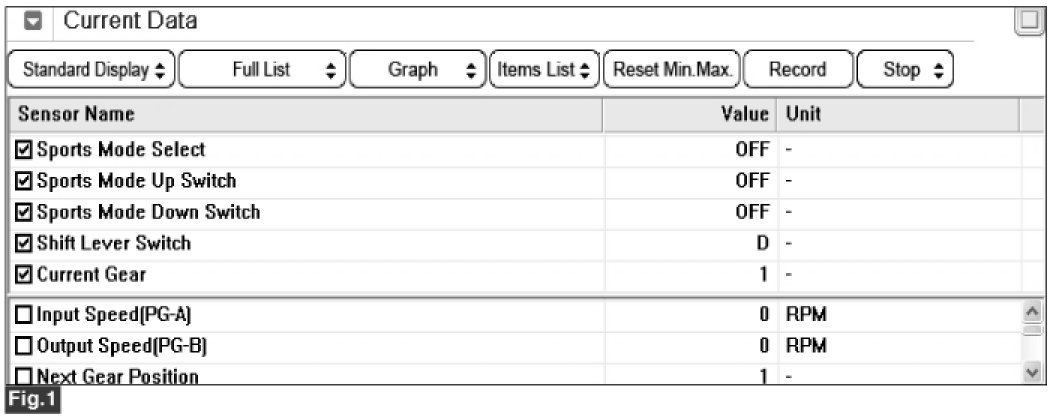
Task: Disable the Current Gear checkbox
Action: tap(25, 273)
